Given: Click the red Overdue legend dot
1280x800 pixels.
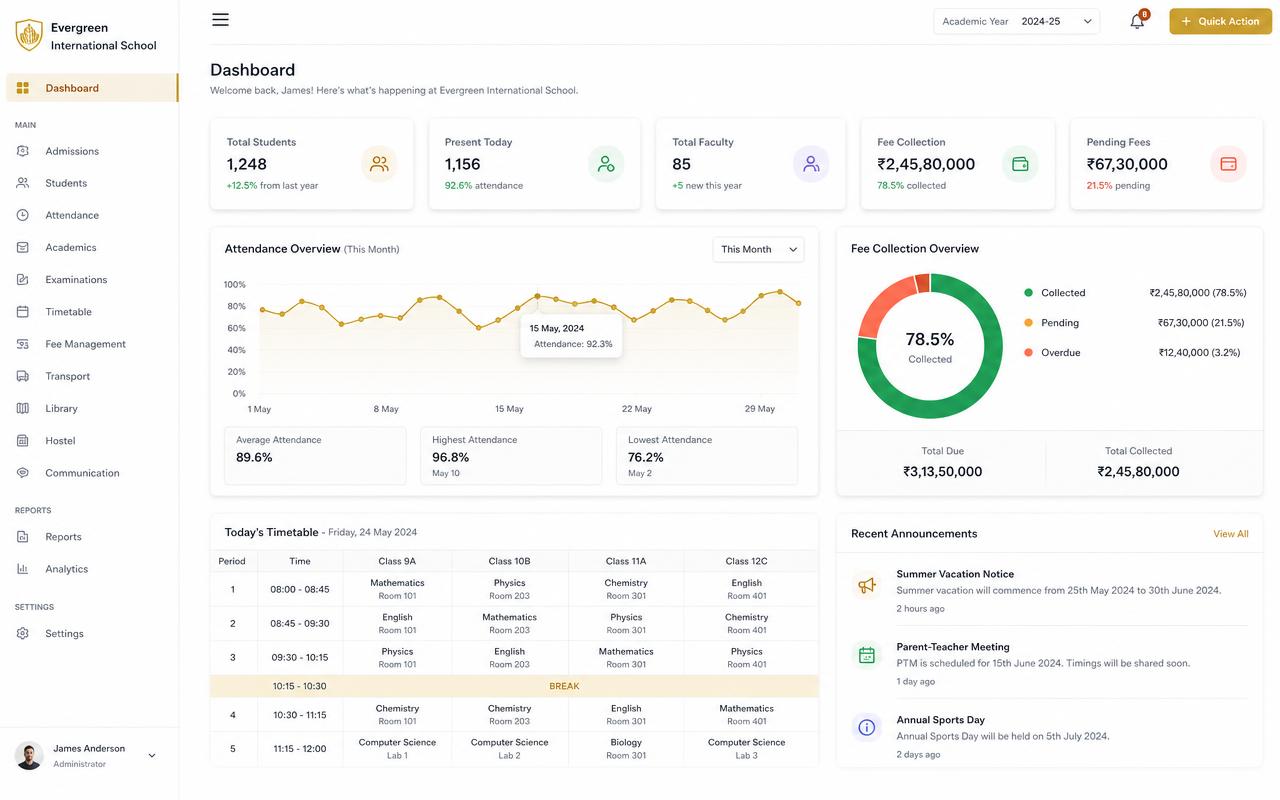Looking at the screenshot, I should pyautogui.click(x=1028, y=353).
